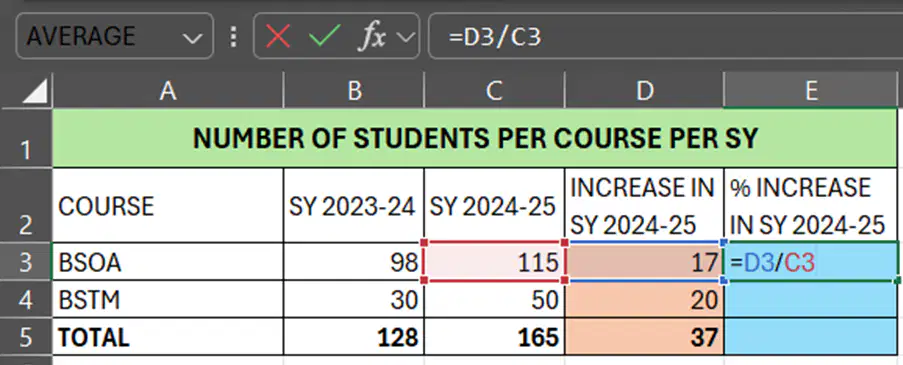Select the blue cell E5 in total row
The width and height of the screenshot is (903, 365).
pyautogui.click(x=811, y=337)
